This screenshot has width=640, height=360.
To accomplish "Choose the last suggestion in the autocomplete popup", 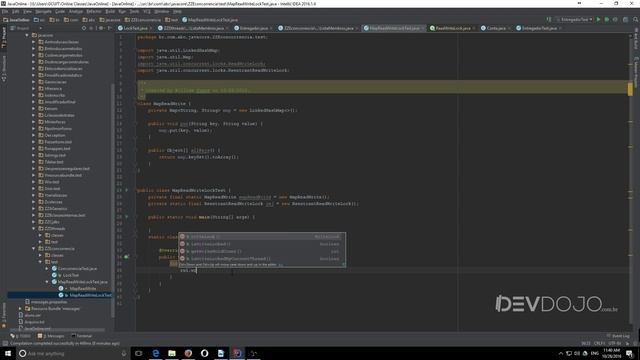I will pyautogui.click(x=262, y=259).
